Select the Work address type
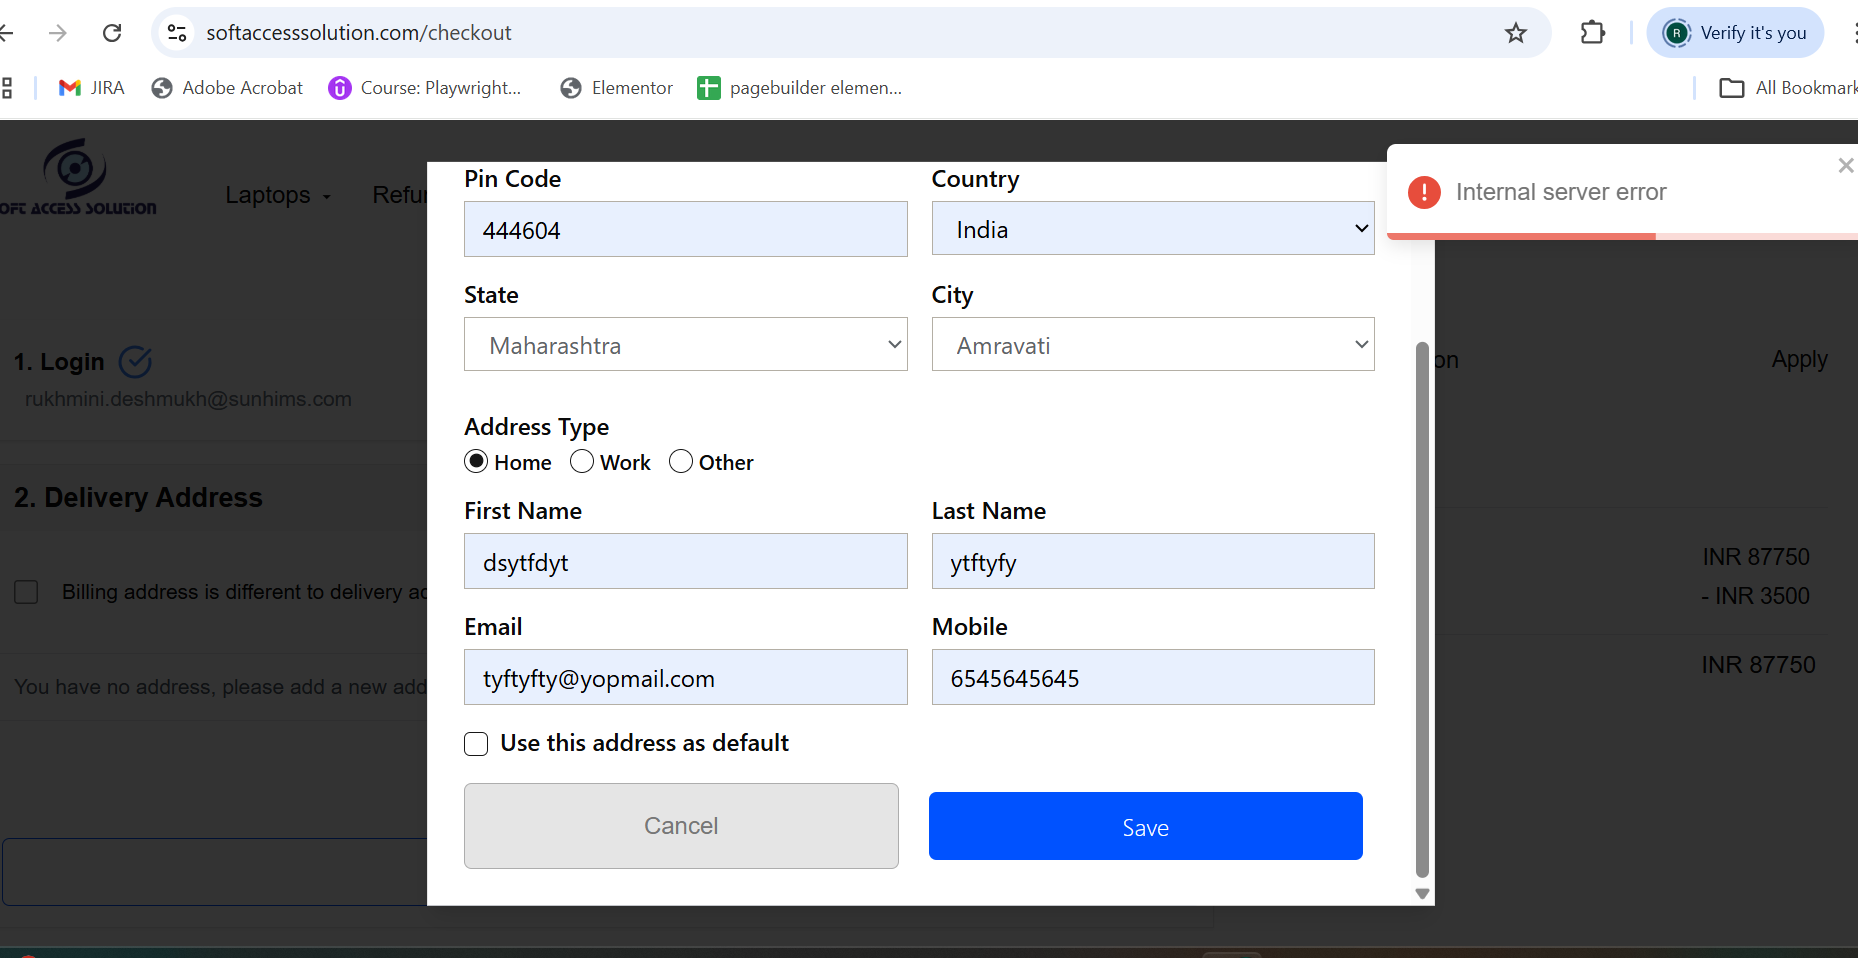Viewport: 1858px width, 958px height. tap(582, 461)
